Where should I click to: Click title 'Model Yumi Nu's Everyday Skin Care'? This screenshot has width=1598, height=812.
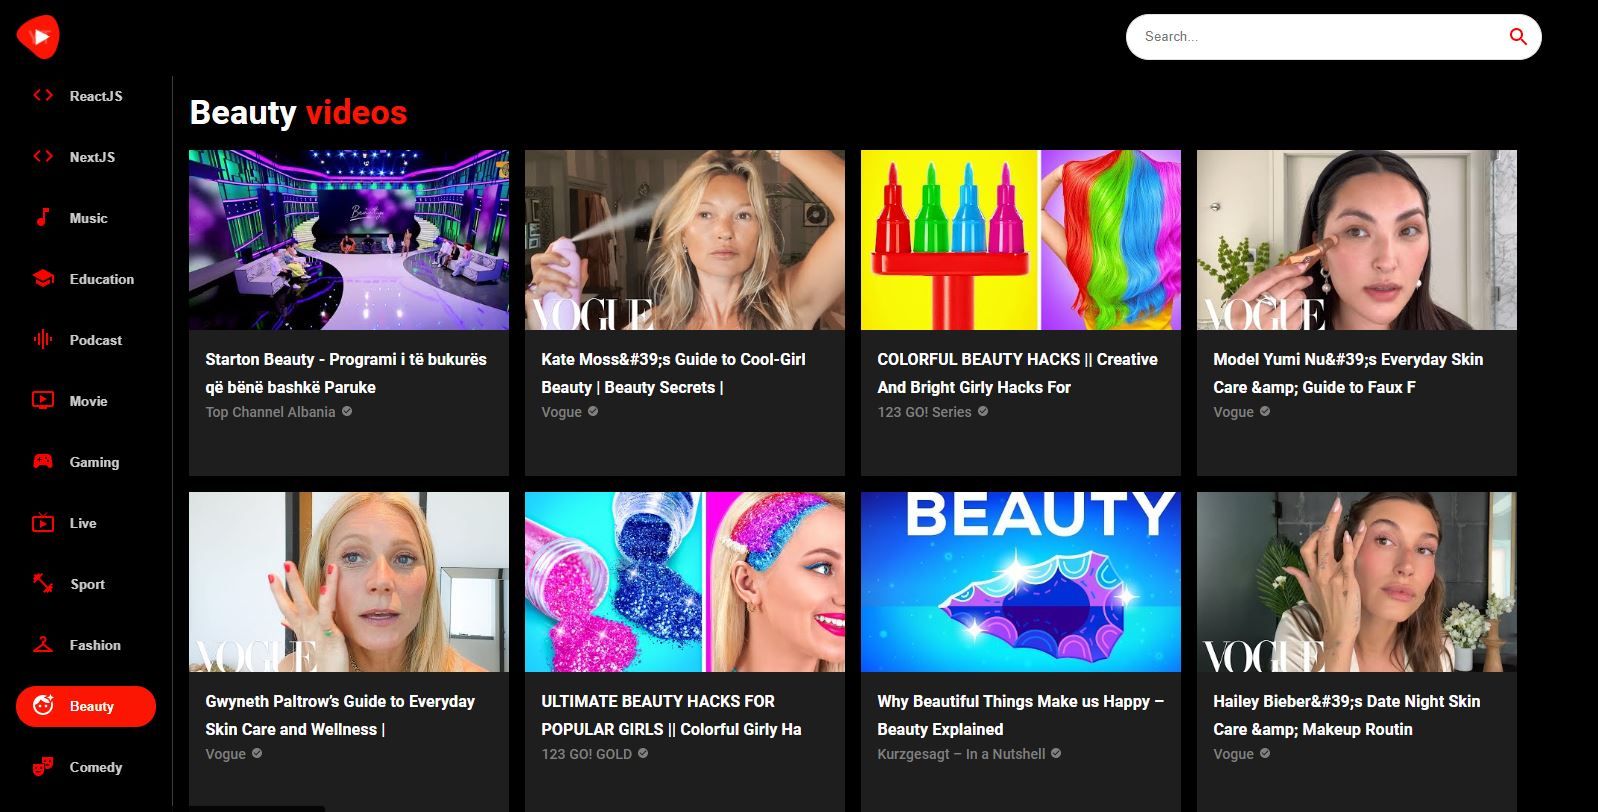(1348, 373)
